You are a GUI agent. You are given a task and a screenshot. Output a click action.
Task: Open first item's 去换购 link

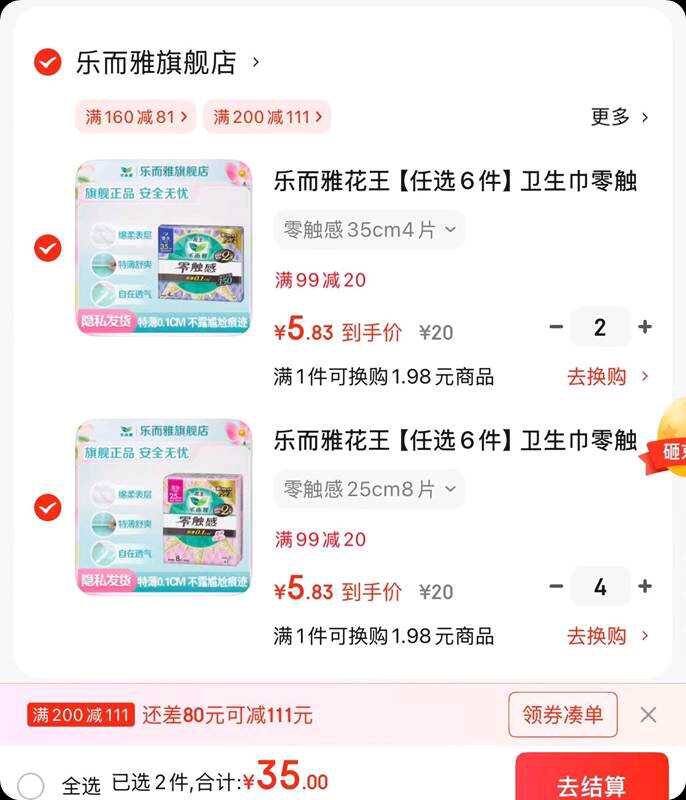coord(607,377)
